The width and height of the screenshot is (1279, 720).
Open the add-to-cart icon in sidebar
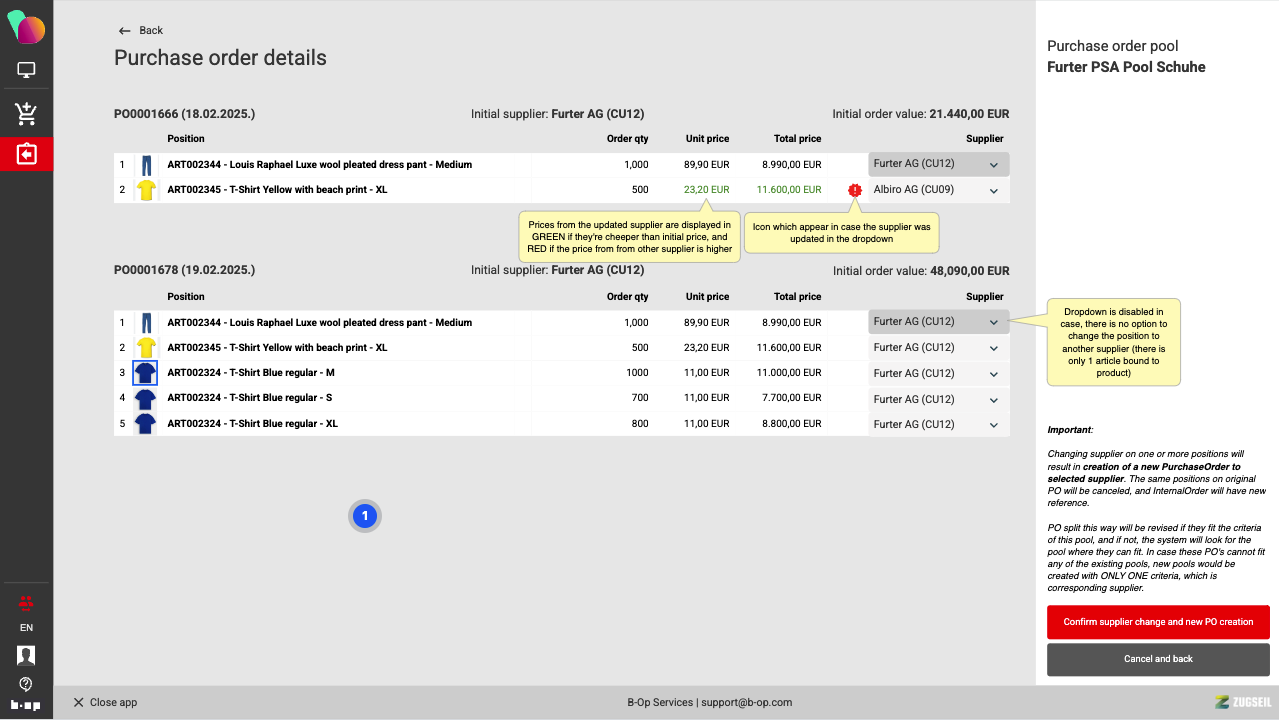[26, 114]
